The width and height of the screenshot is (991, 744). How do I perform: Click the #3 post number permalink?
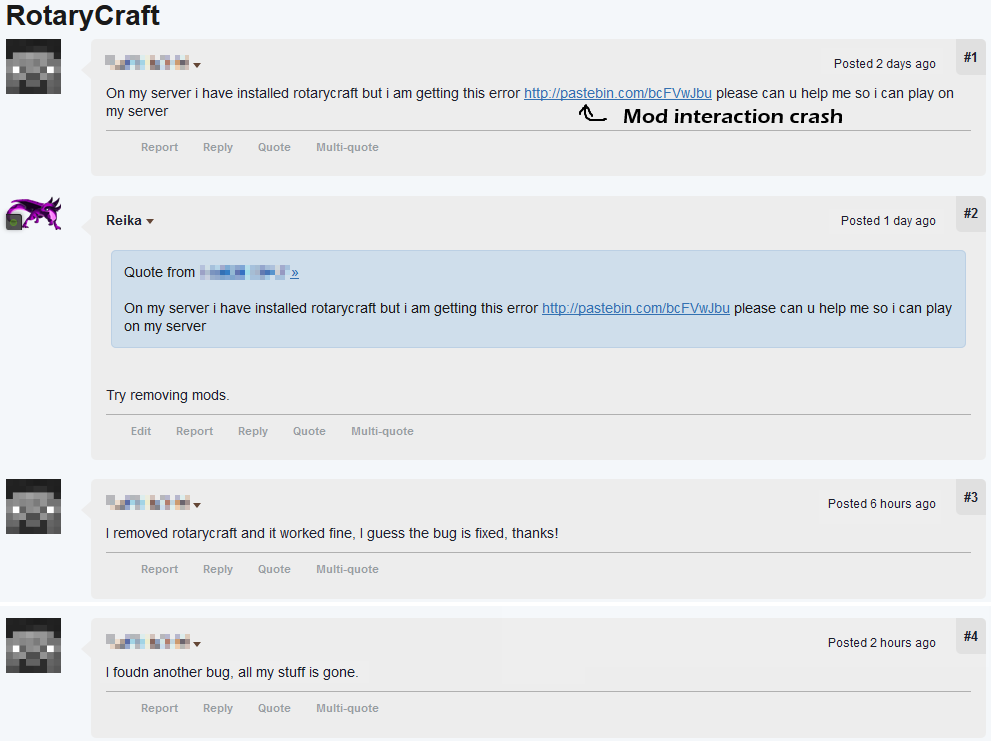tap(971, 497)
